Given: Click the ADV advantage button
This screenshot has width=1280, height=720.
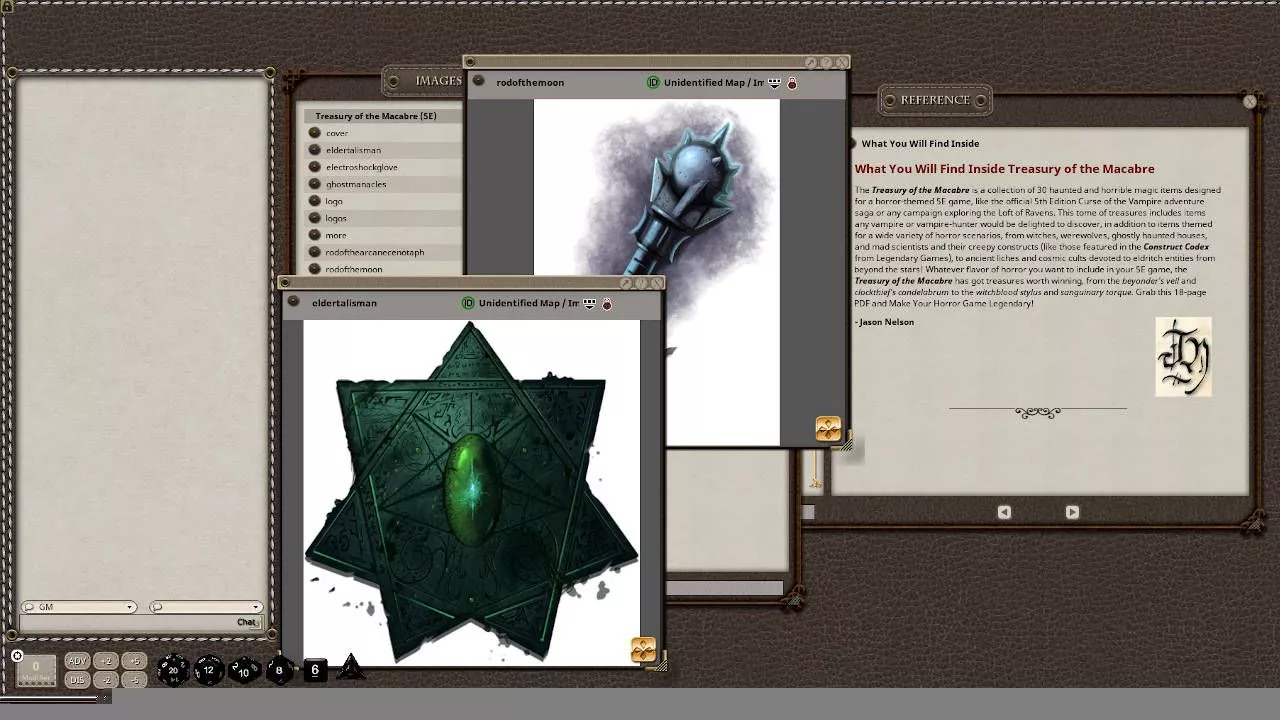Looking at the screenshot, I should pos(77,661).
